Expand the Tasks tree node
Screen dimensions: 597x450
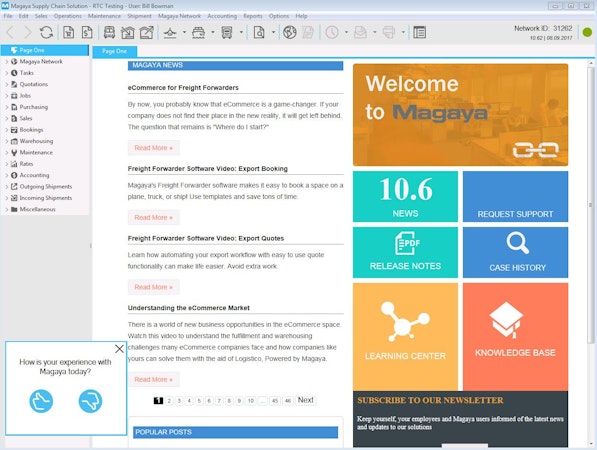(7, 73)
